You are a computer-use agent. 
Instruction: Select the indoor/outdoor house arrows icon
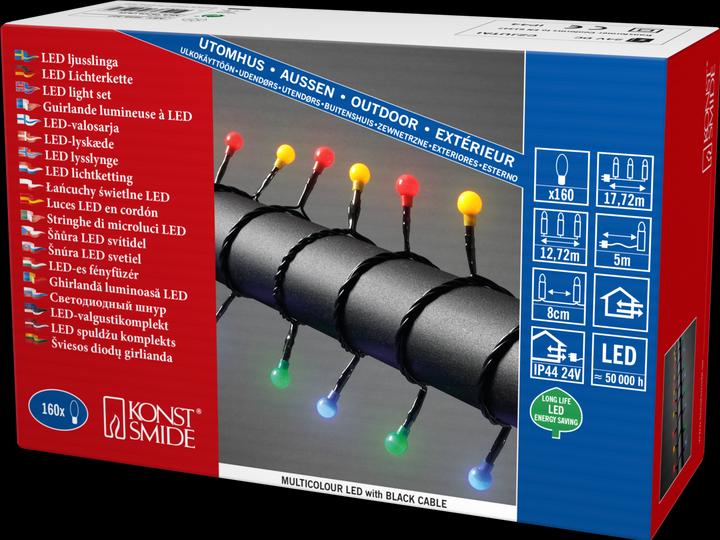pos(621,303)
